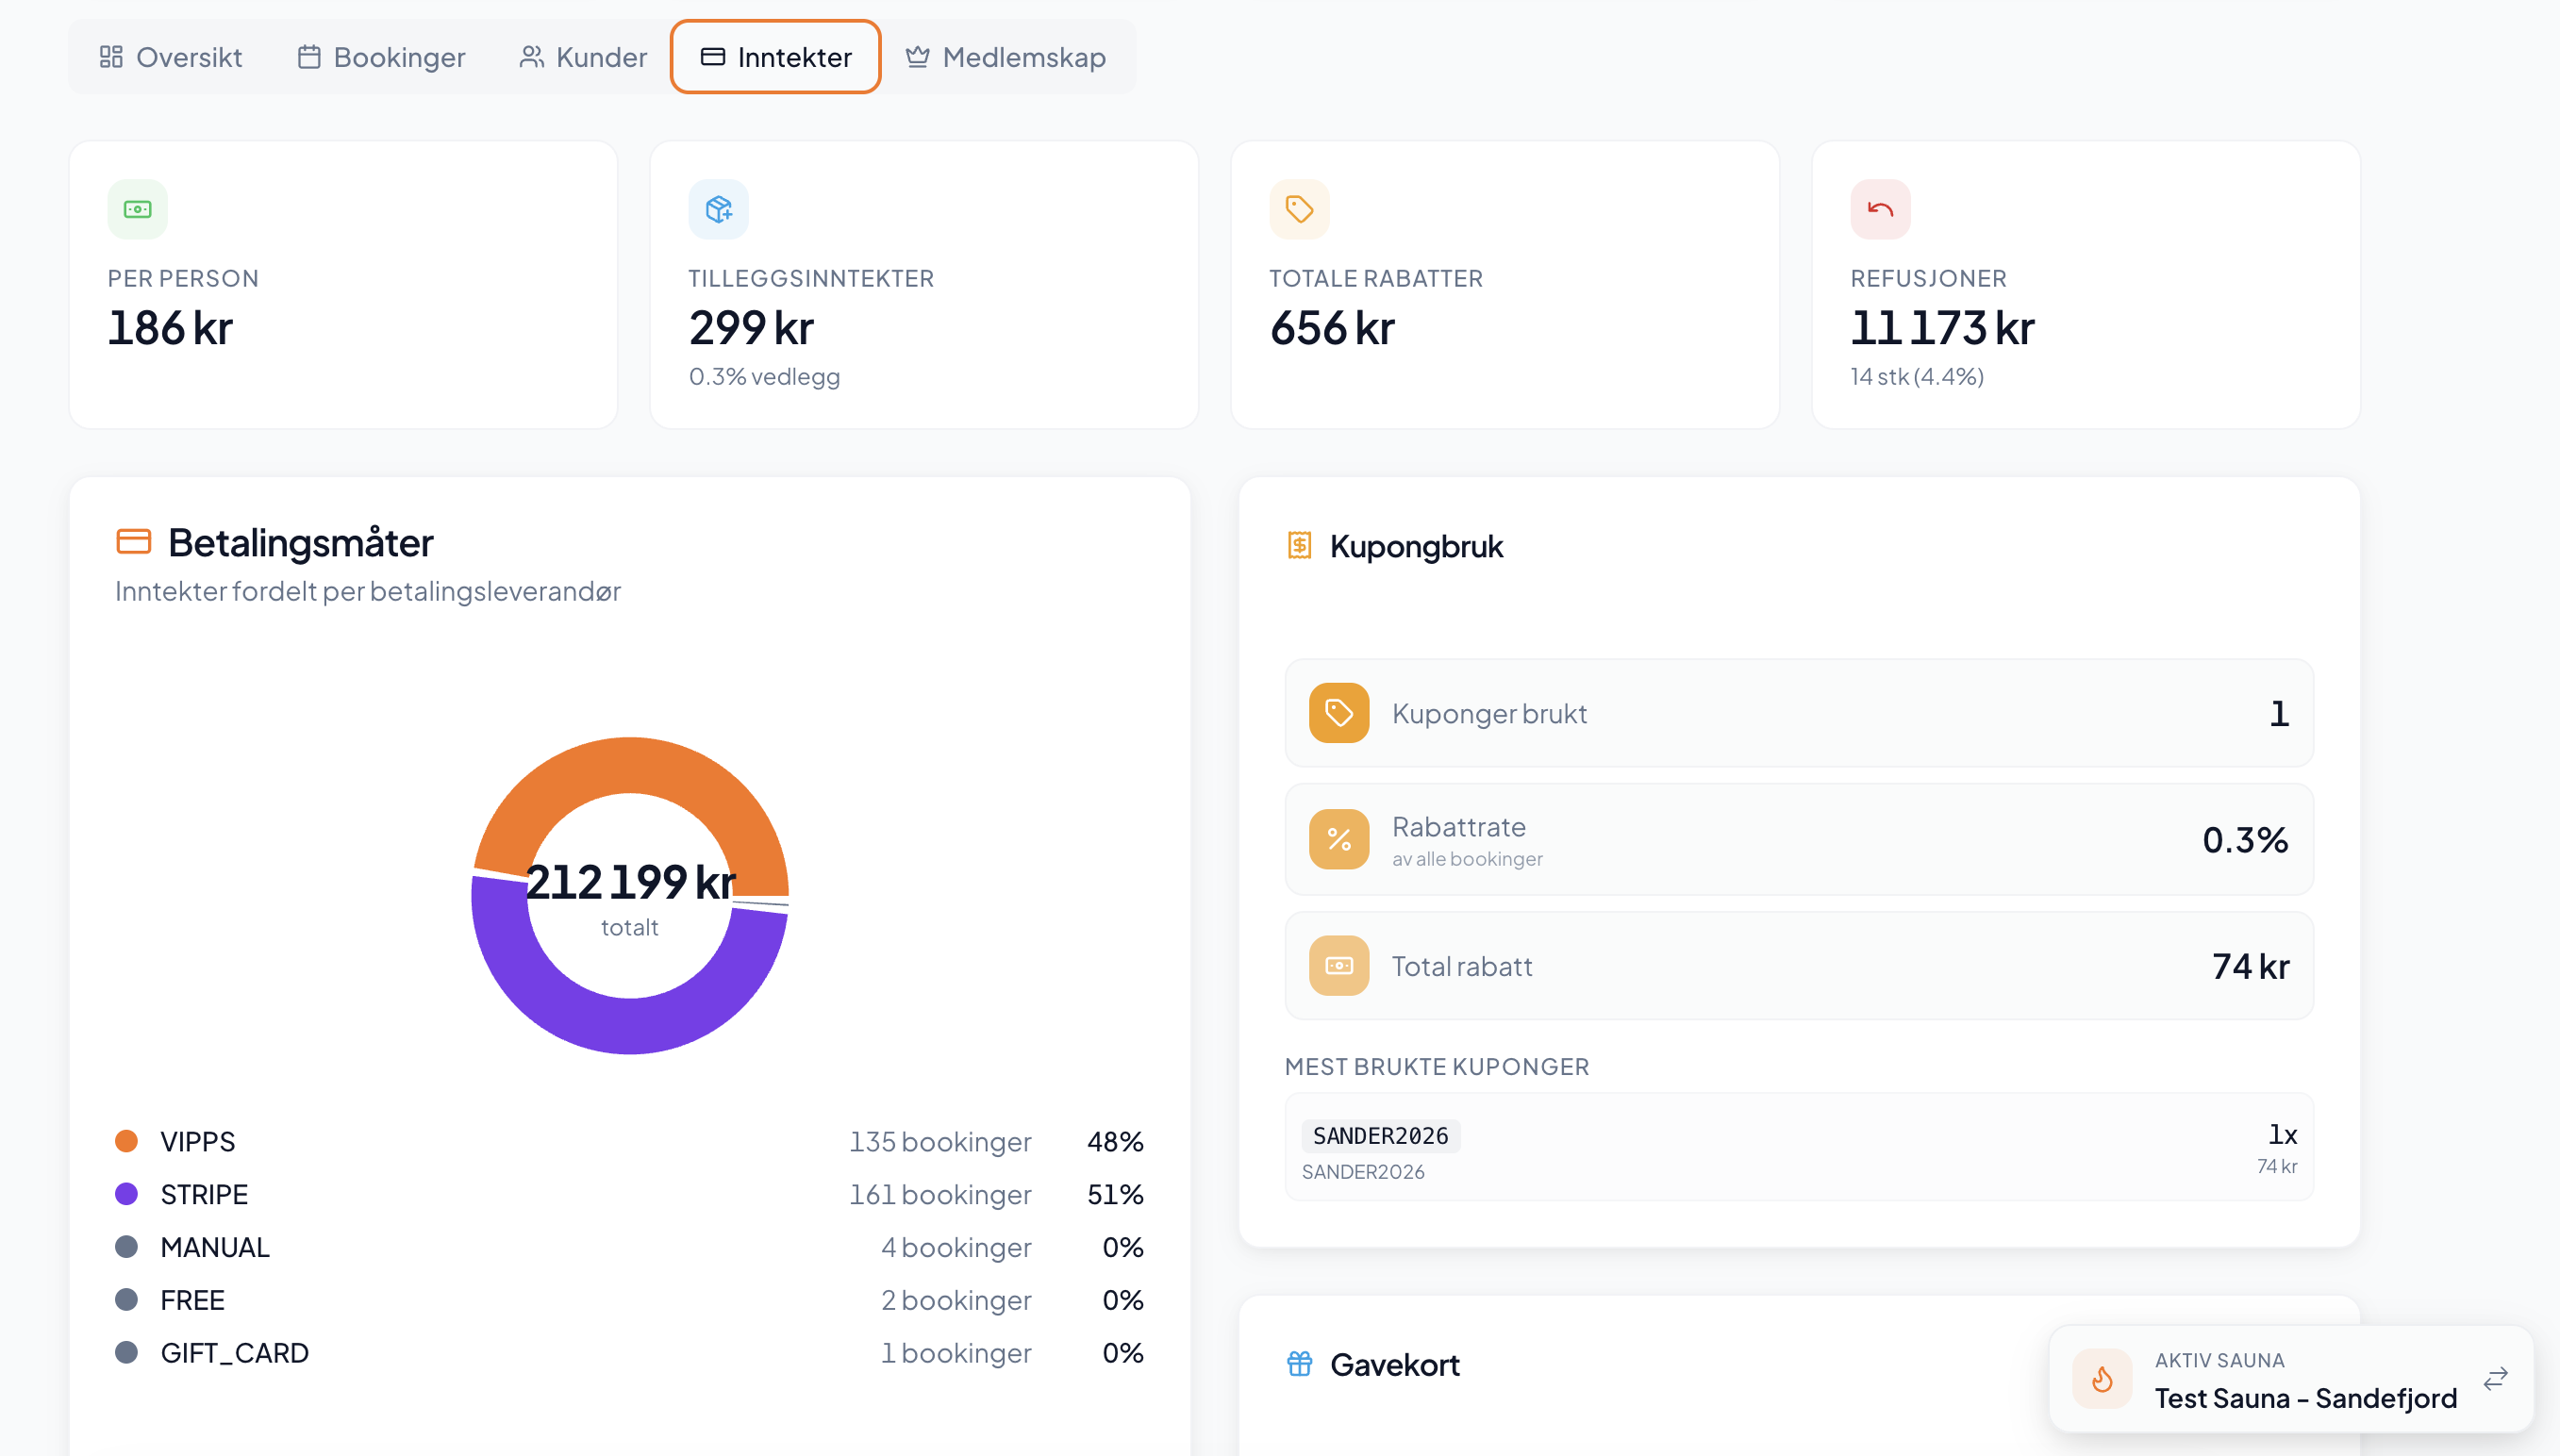Viewport: 2560px width, 1456px height.
Task: Click the banknote icon in Total rabatt row
Action: [x=1339, y=965]
